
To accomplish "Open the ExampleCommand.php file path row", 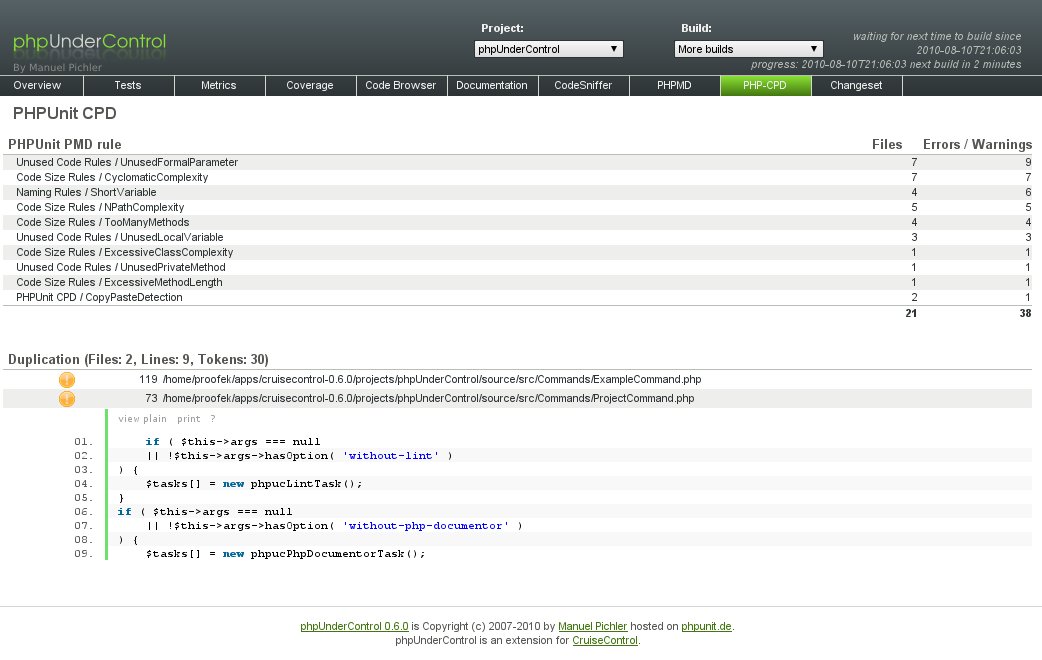I will (428, 380).
